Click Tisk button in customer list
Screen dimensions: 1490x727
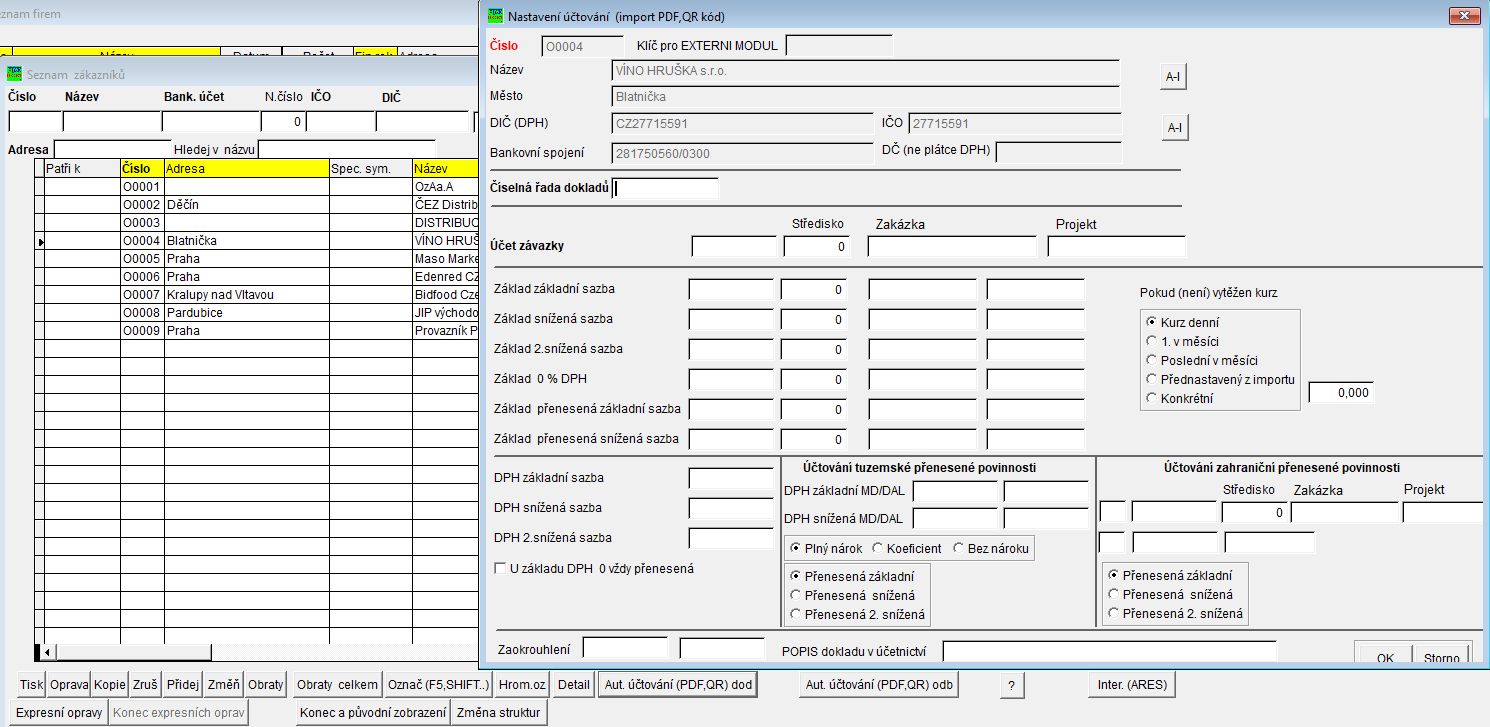click(x=32, y=685)
